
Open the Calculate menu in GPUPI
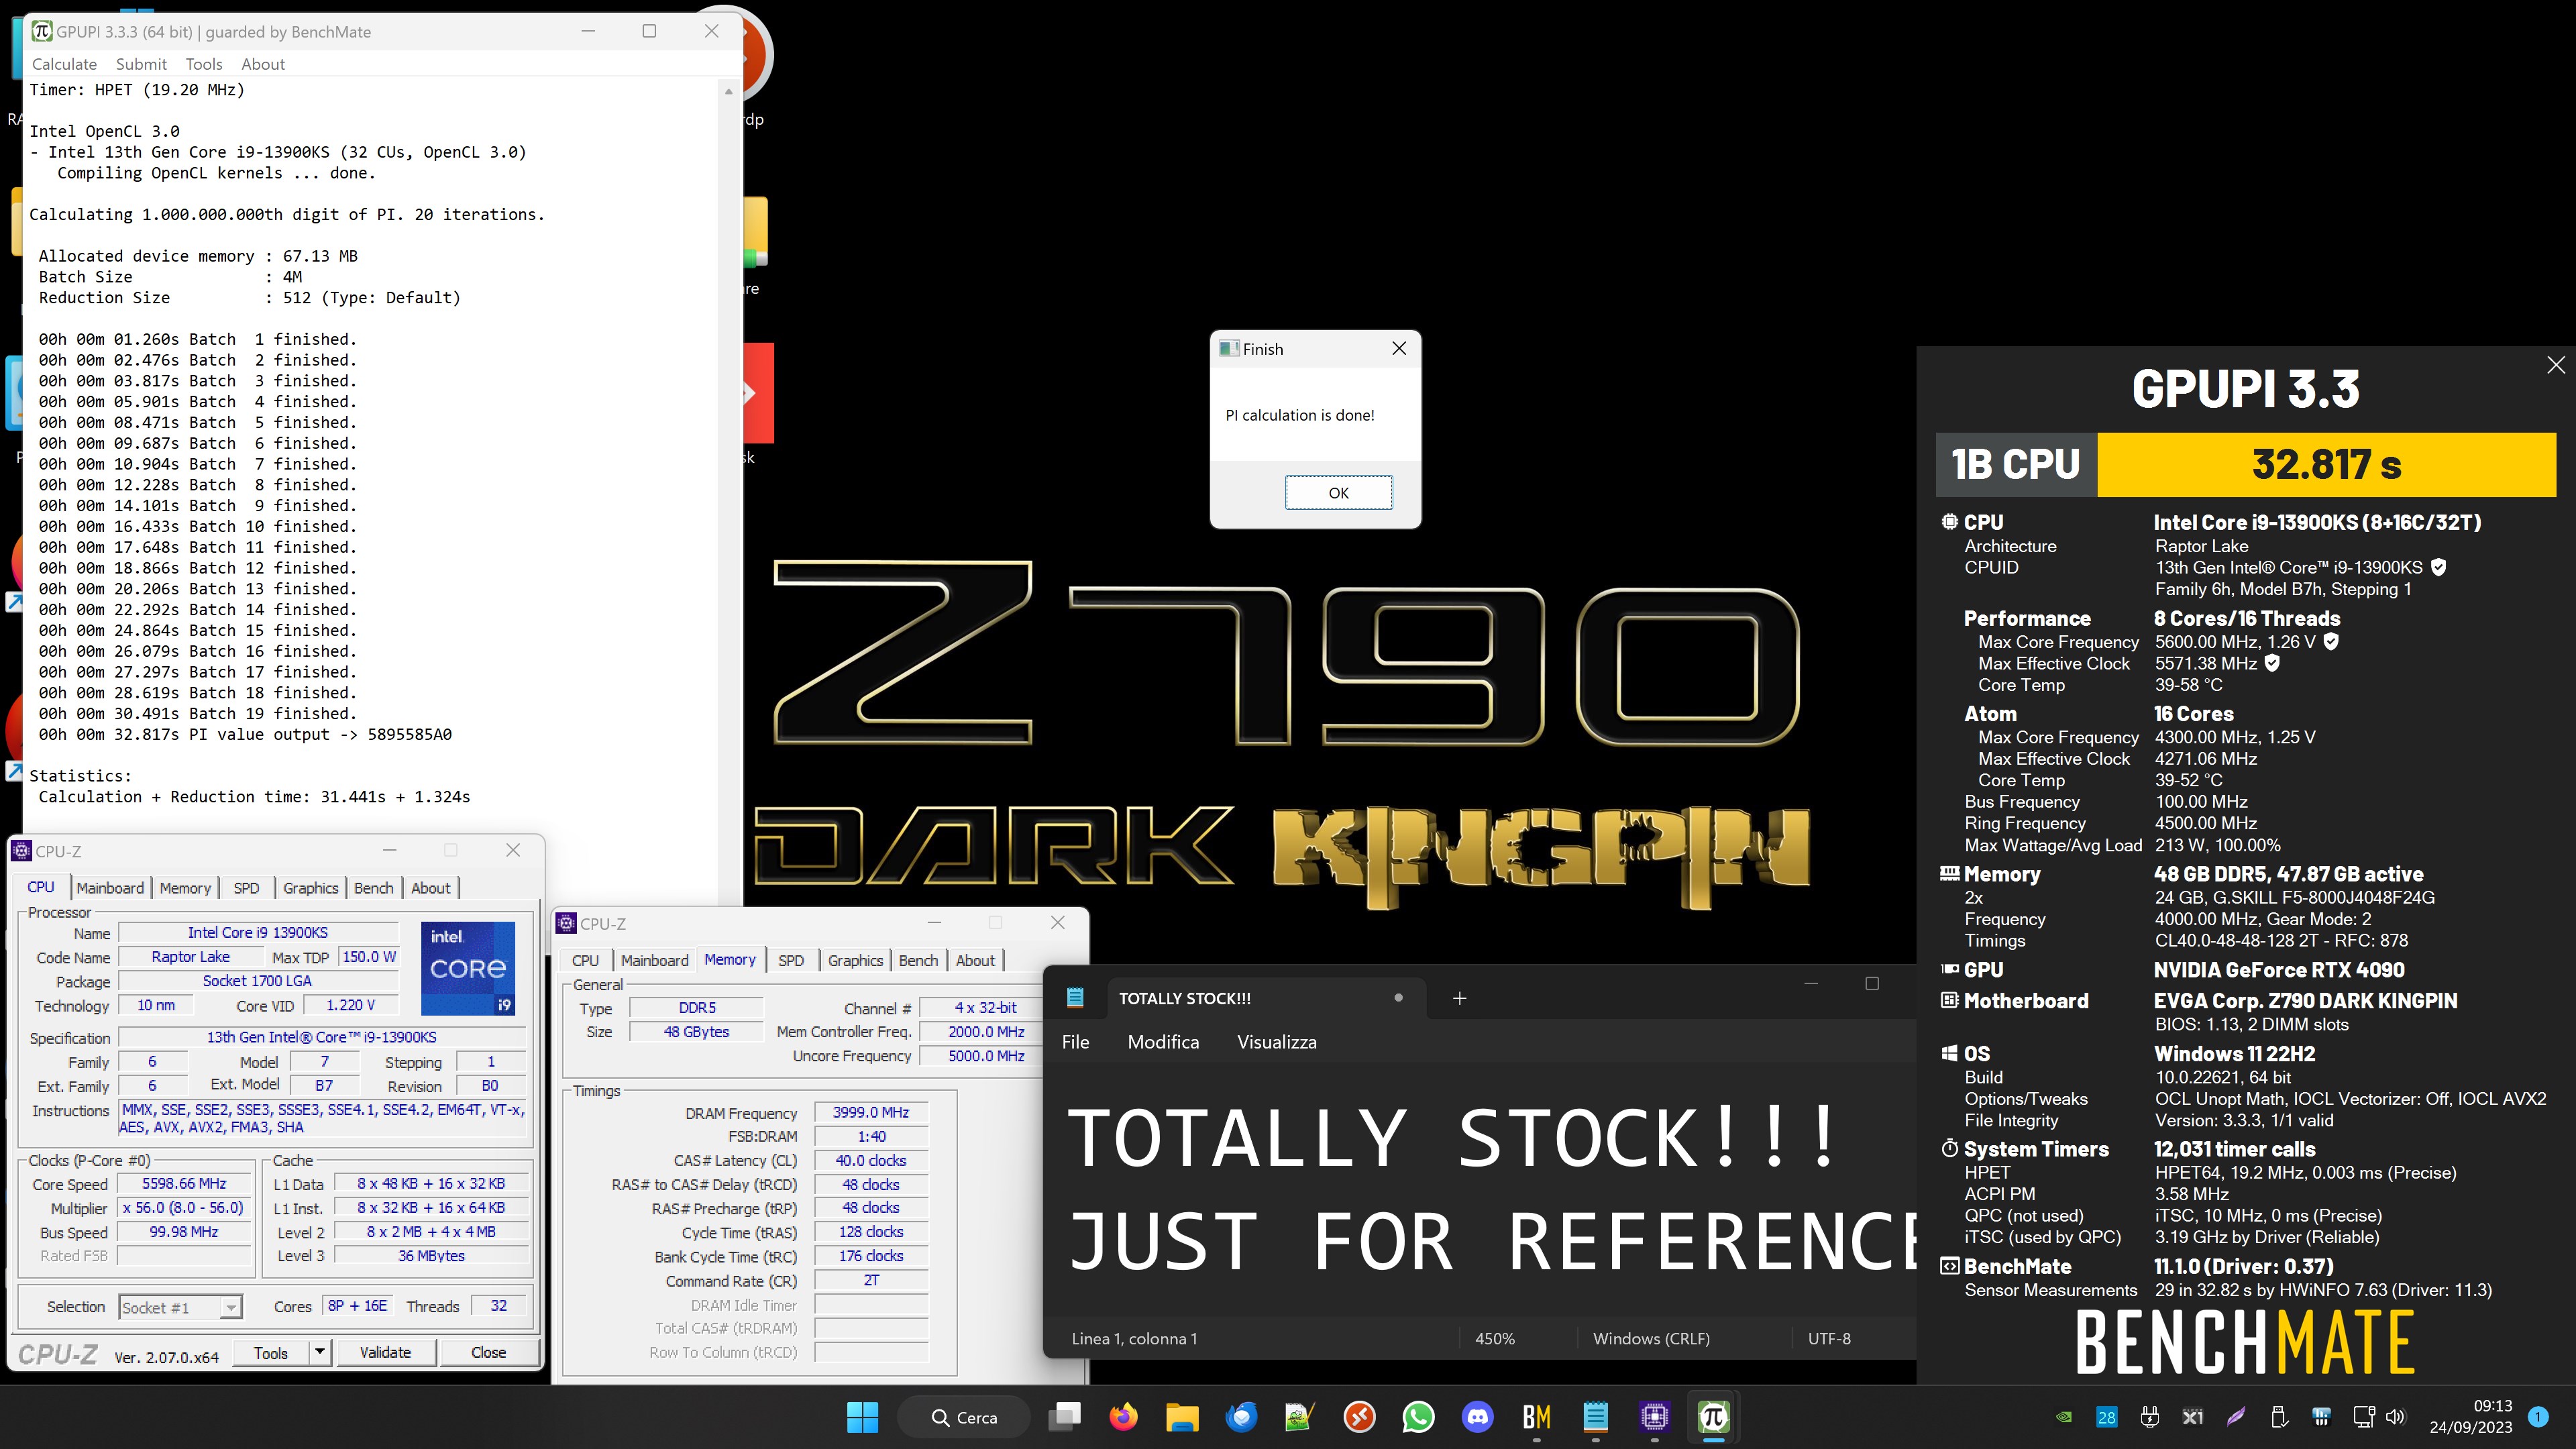[x=64, y=64]
